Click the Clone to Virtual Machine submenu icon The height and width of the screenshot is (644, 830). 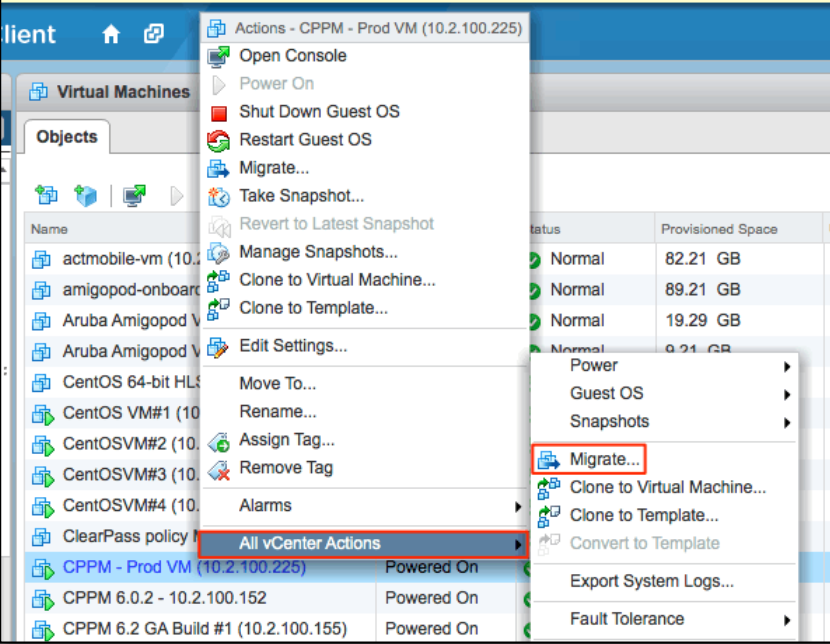click(549, 488)
